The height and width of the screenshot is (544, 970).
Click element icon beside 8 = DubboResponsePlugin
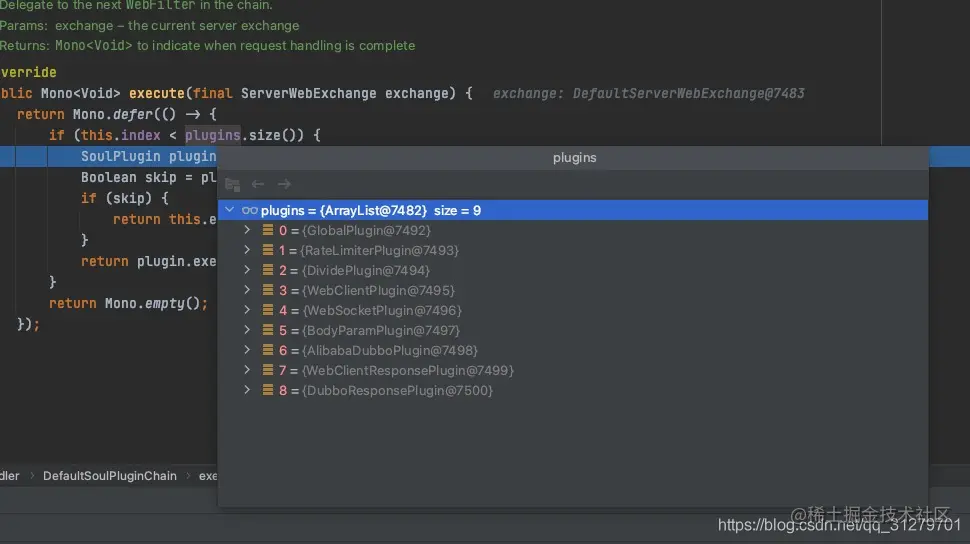click(268, 390)
